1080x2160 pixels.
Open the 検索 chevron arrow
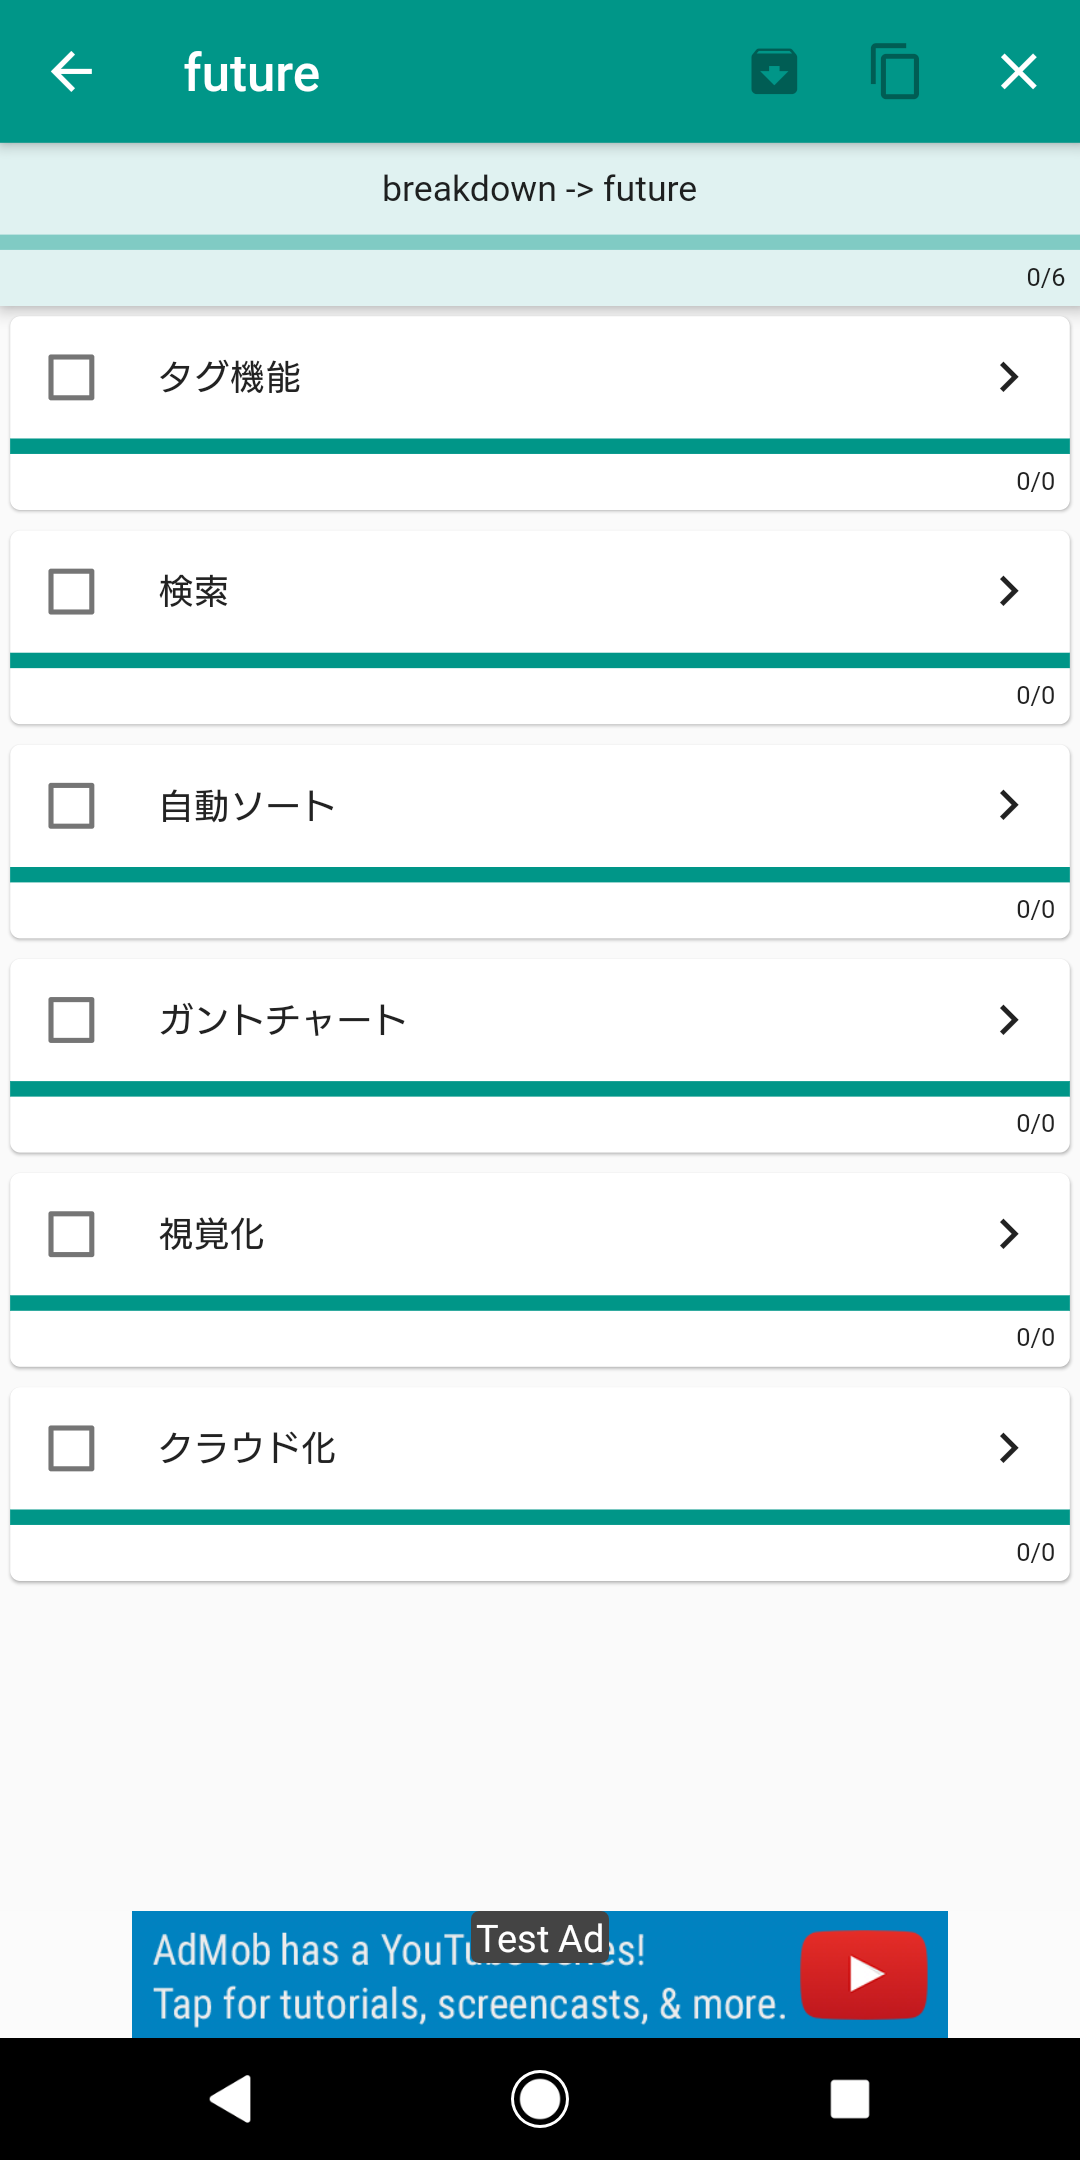1009,591
